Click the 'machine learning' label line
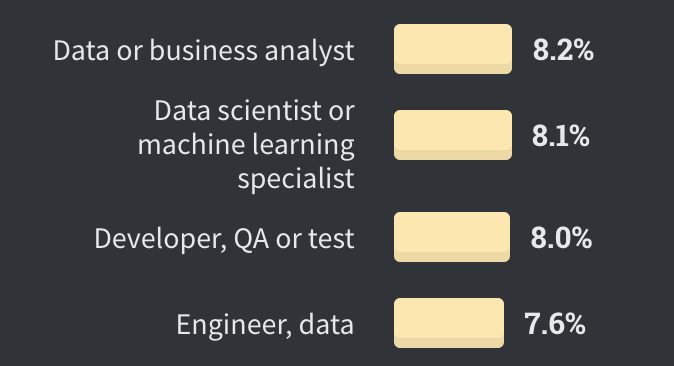This screenshot has width=674, height=366. coord(246,145)
